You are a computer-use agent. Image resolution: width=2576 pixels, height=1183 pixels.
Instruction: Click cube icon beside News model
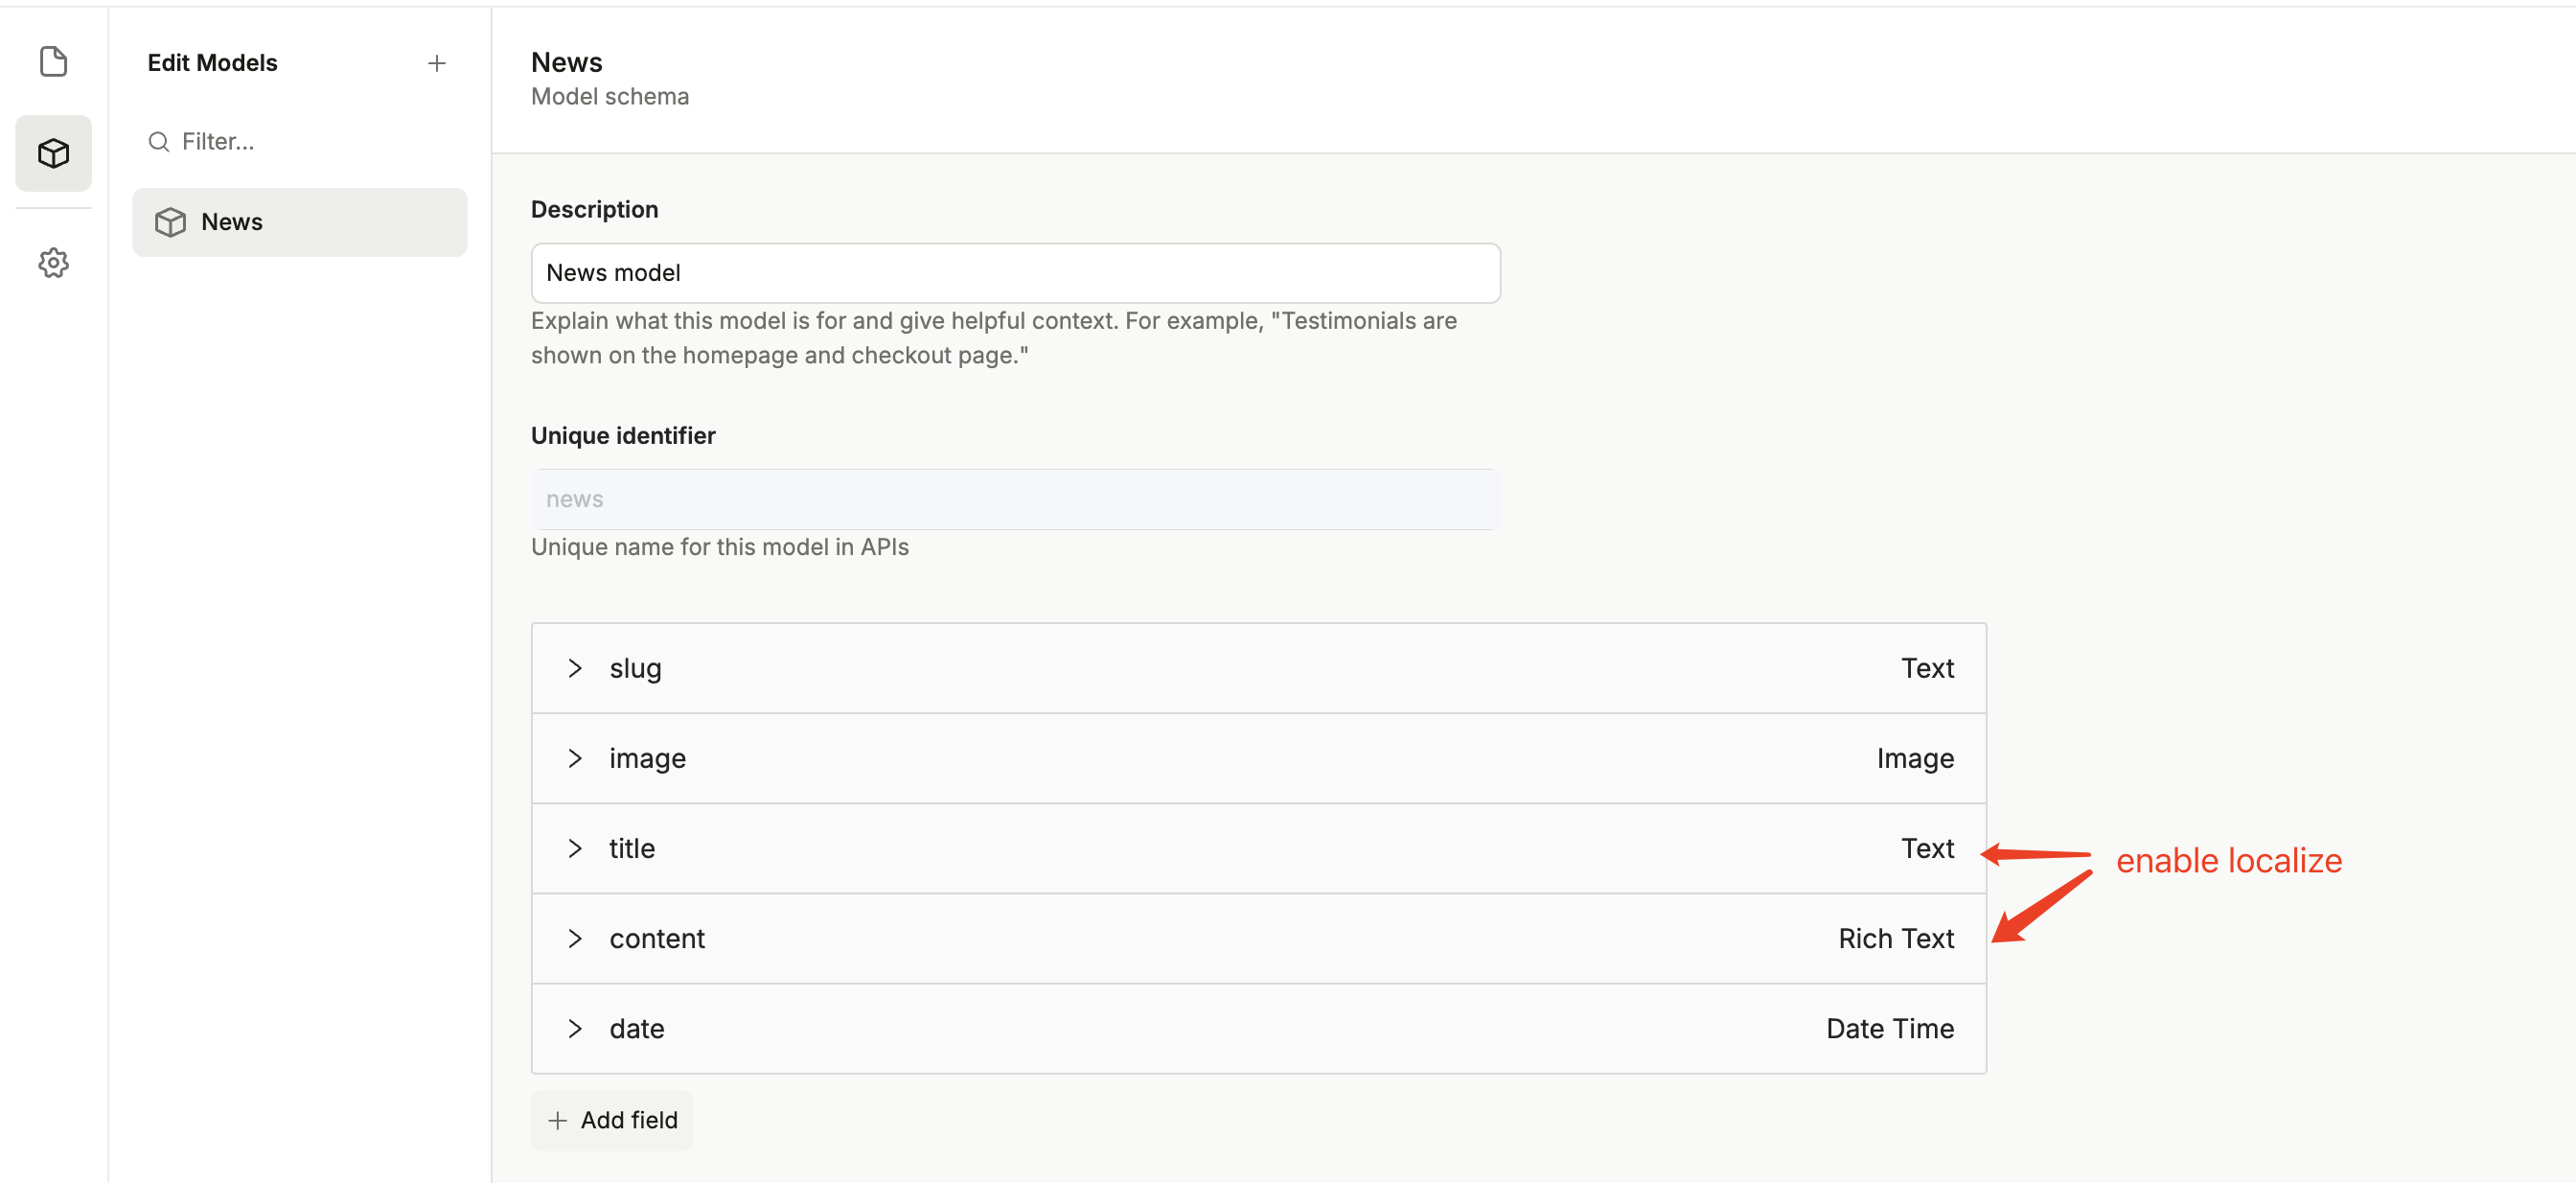click(x=171, y=222)
